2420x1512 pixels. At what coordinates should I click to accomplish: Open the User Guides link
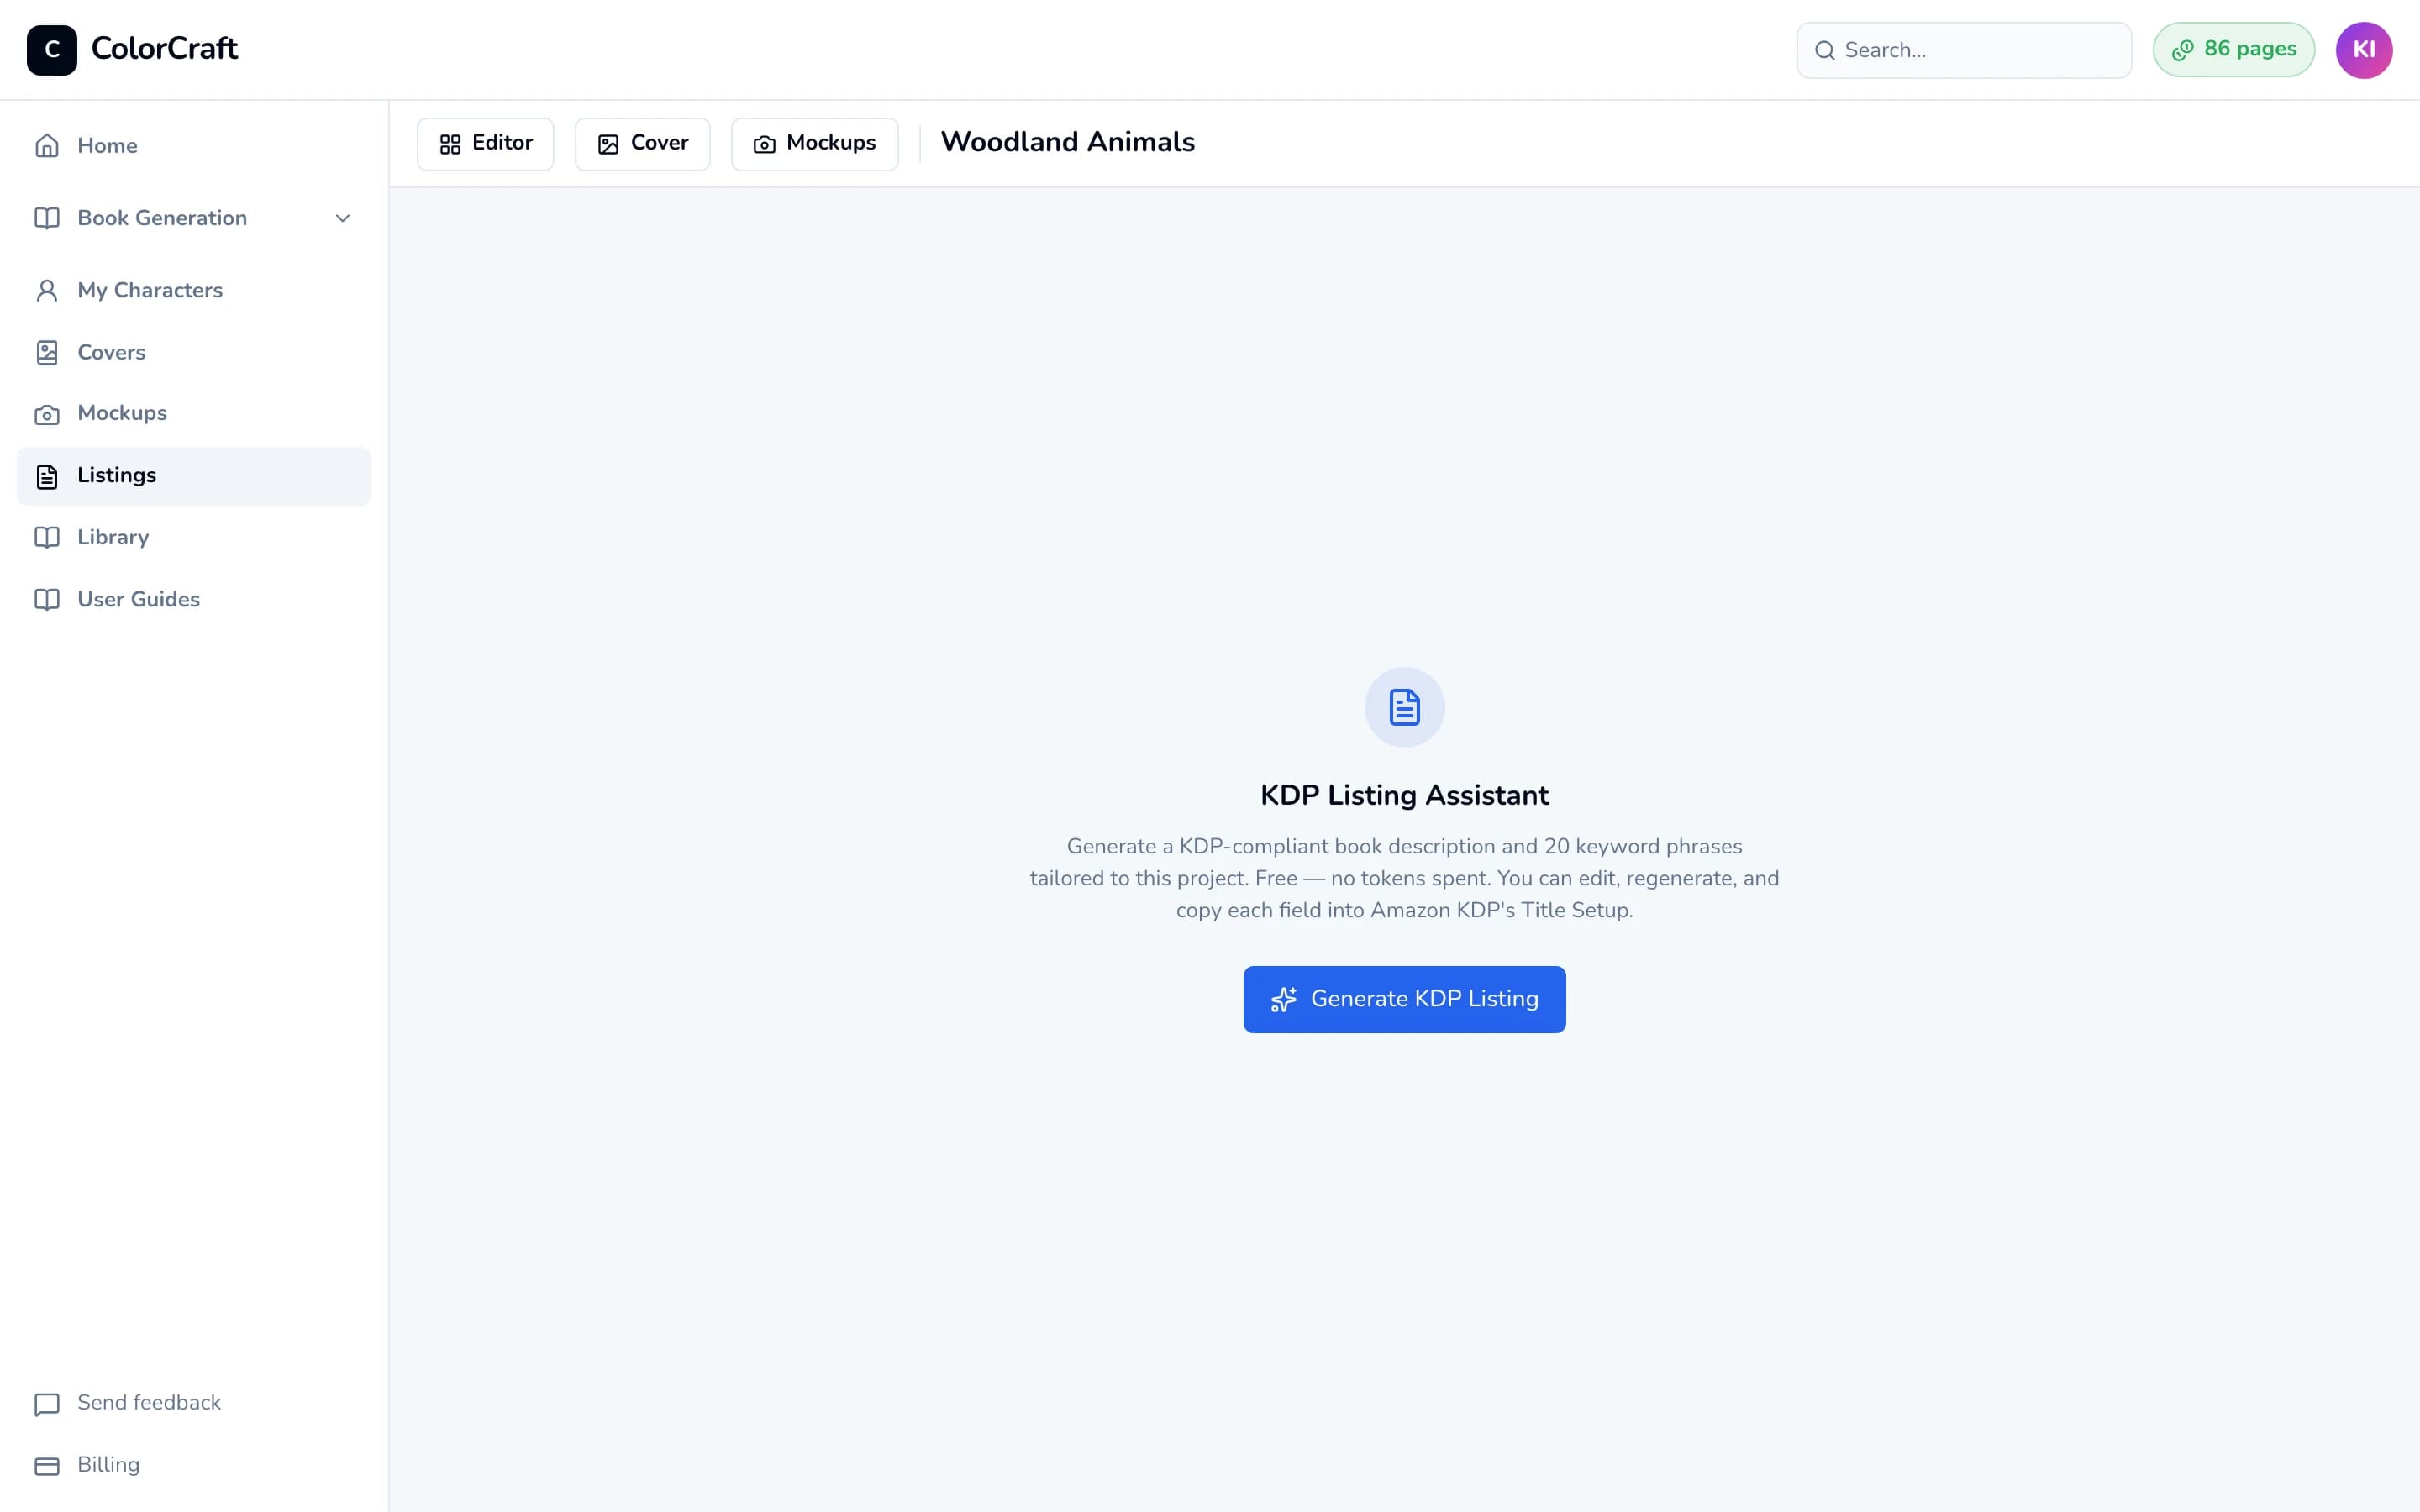[x=194, y=599]
